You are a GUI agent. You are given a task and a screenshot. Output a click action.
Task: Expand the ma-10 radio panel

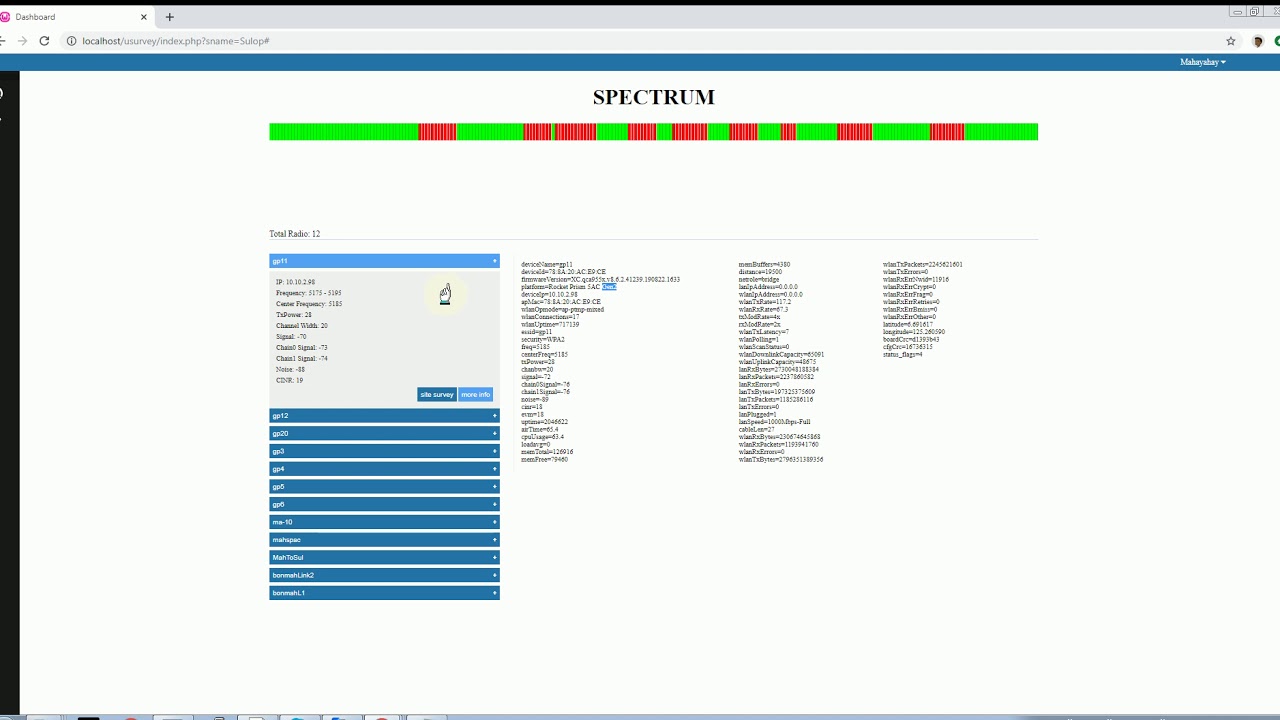click(x=384, y=522)
